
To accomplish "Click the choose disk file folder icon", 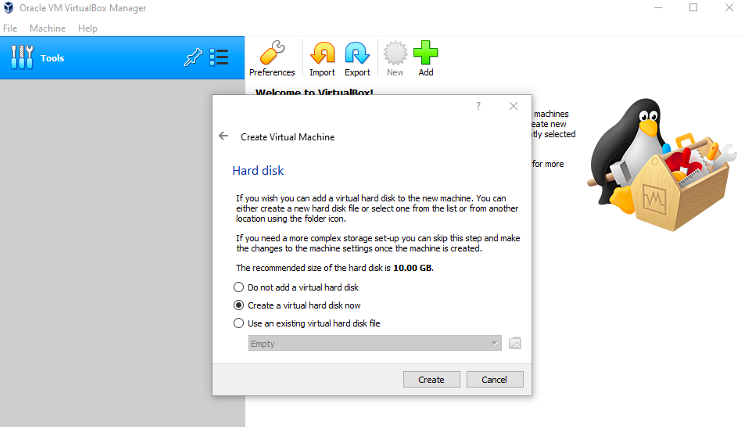I will point(515,343).
